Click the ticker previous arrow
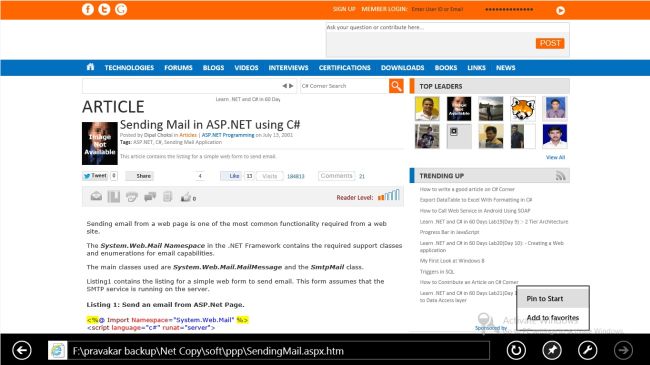This screenshot has width=650, height=365. 284,86
